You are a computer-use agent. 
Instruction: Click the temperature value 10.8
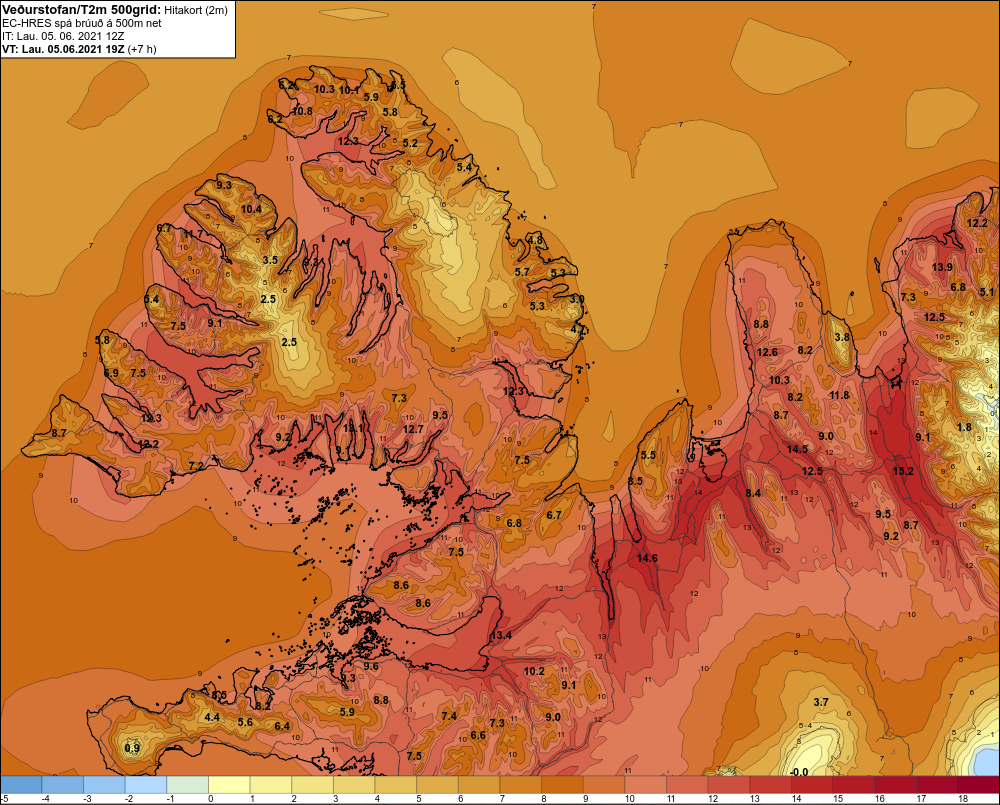pyautogui.click(x=302, y=111)
